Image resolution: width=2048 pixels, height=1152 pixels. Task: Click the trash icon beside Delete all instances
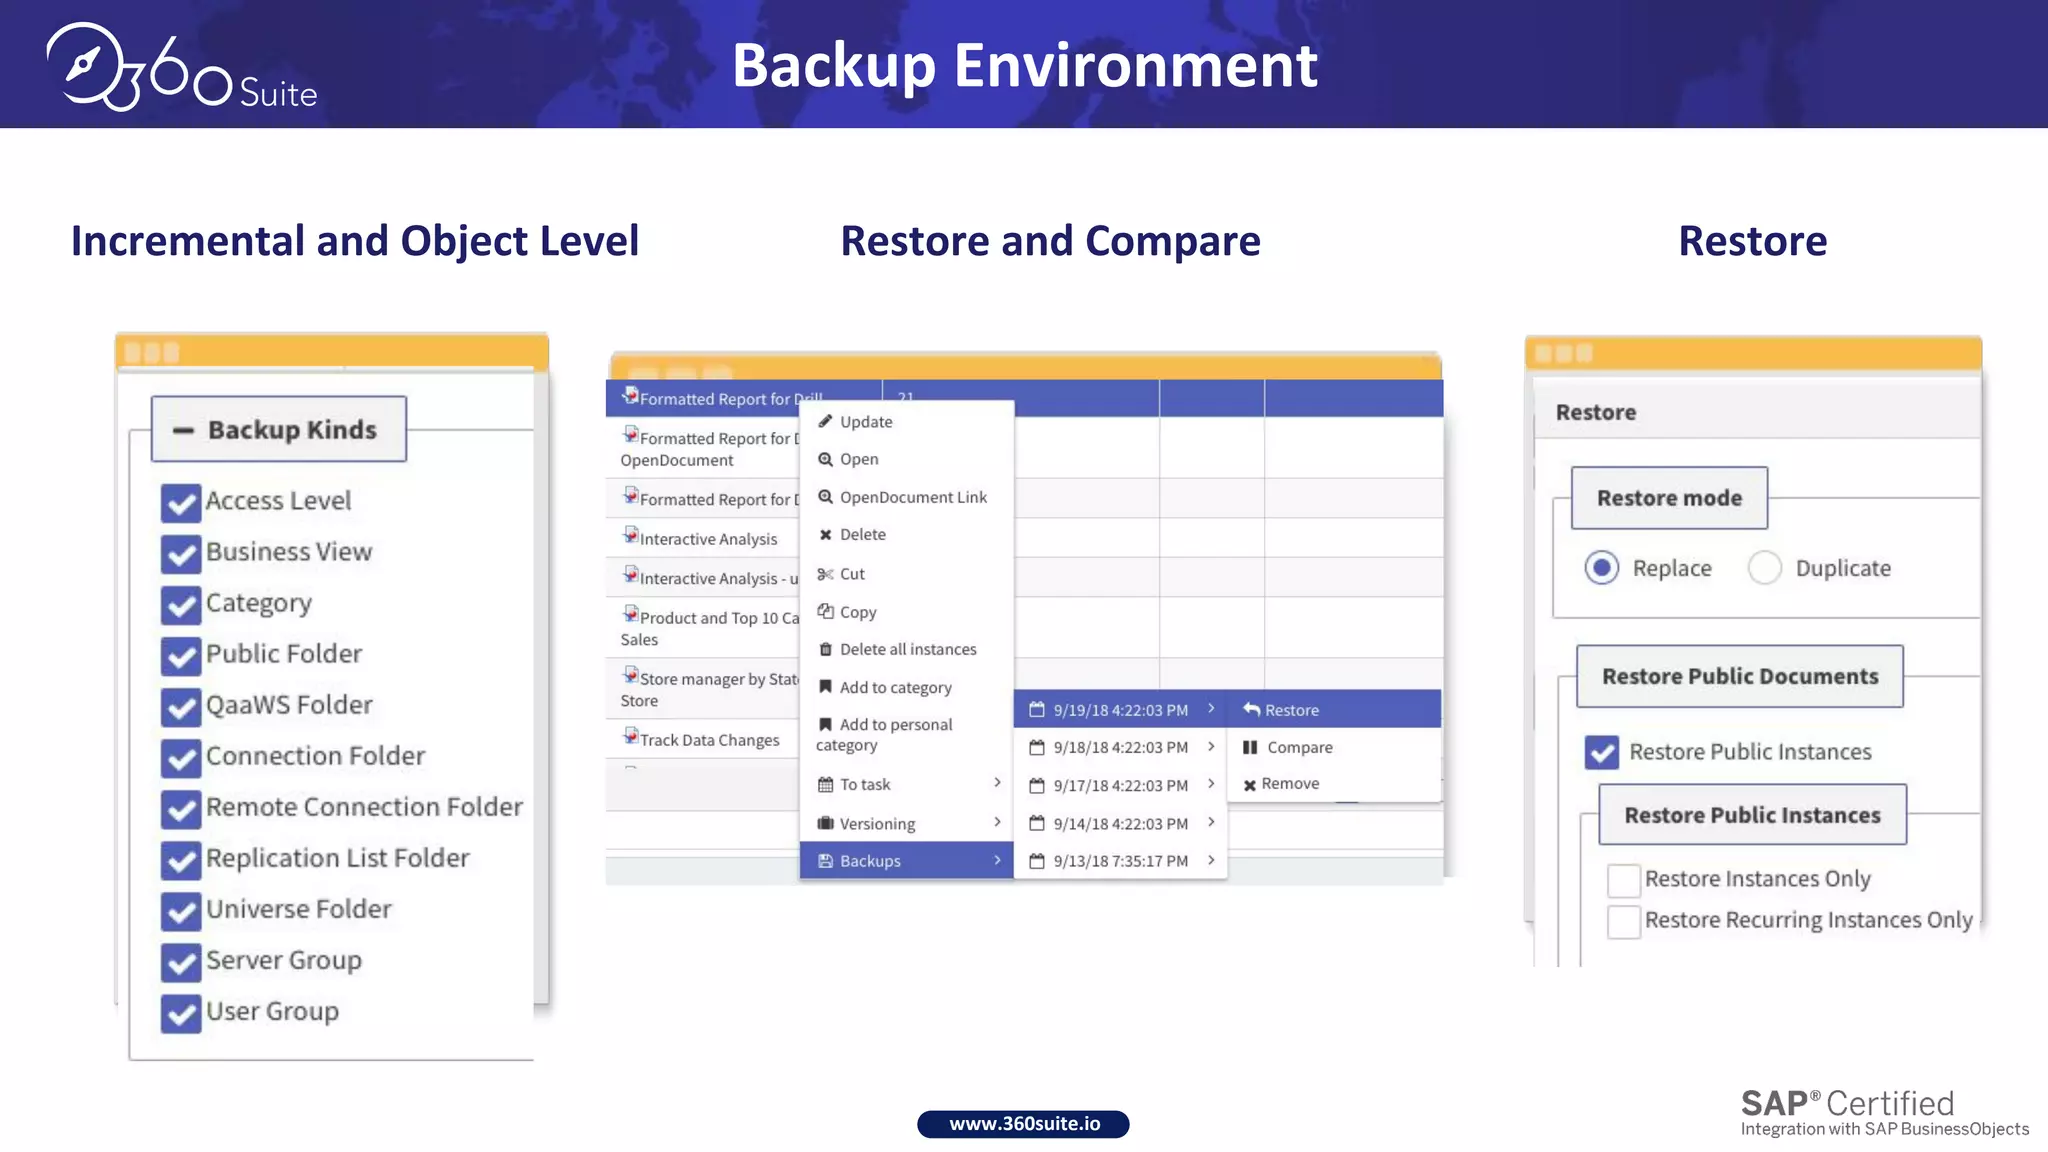point(825,649)
